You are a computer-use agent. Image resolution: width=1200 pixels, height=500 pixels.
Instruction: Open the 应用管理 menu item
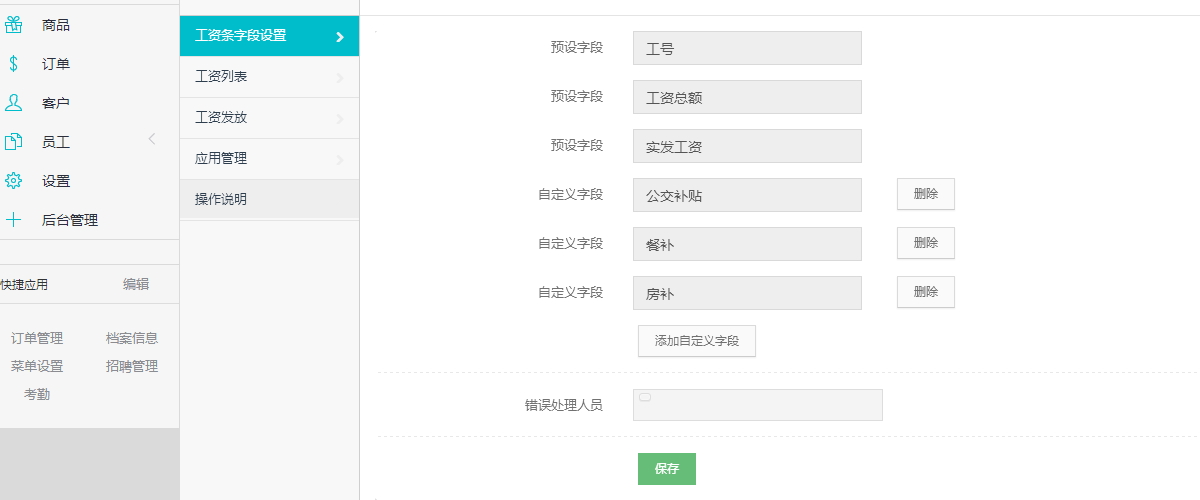click(x=221, y=158)
